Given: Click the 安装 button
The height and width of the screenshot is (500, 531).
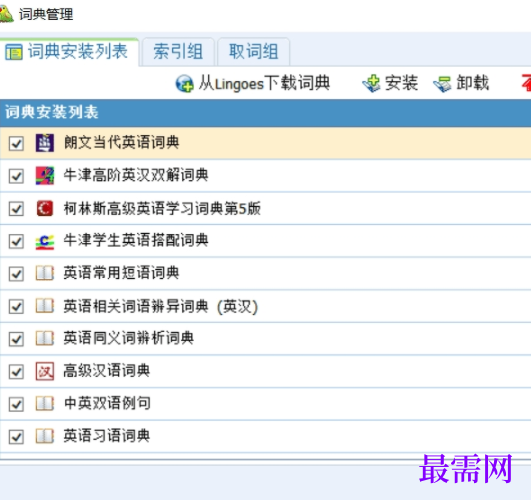Looking at the screenshot, I should 390,83.
